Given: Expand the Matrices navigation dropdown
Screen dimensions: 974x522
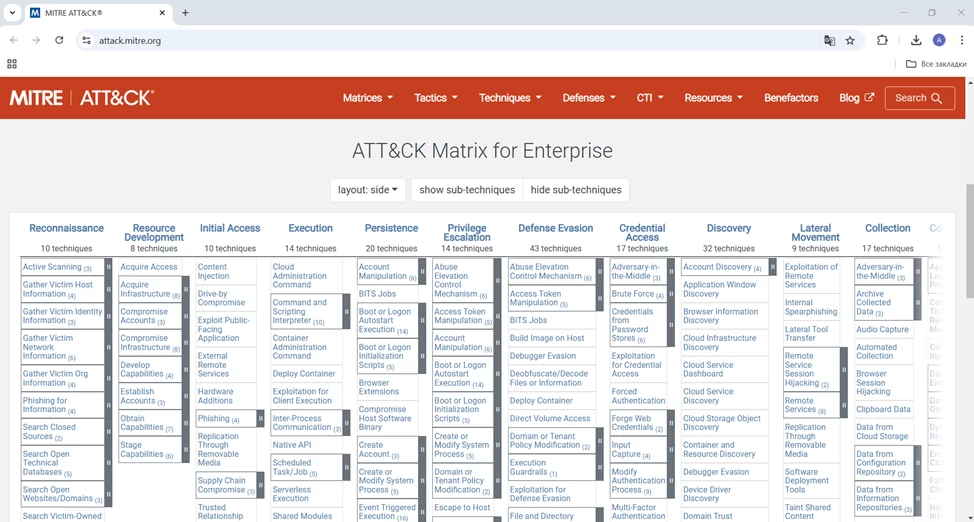Looking at the screenshot, I should pyautogui.click(x=367, y=98).
